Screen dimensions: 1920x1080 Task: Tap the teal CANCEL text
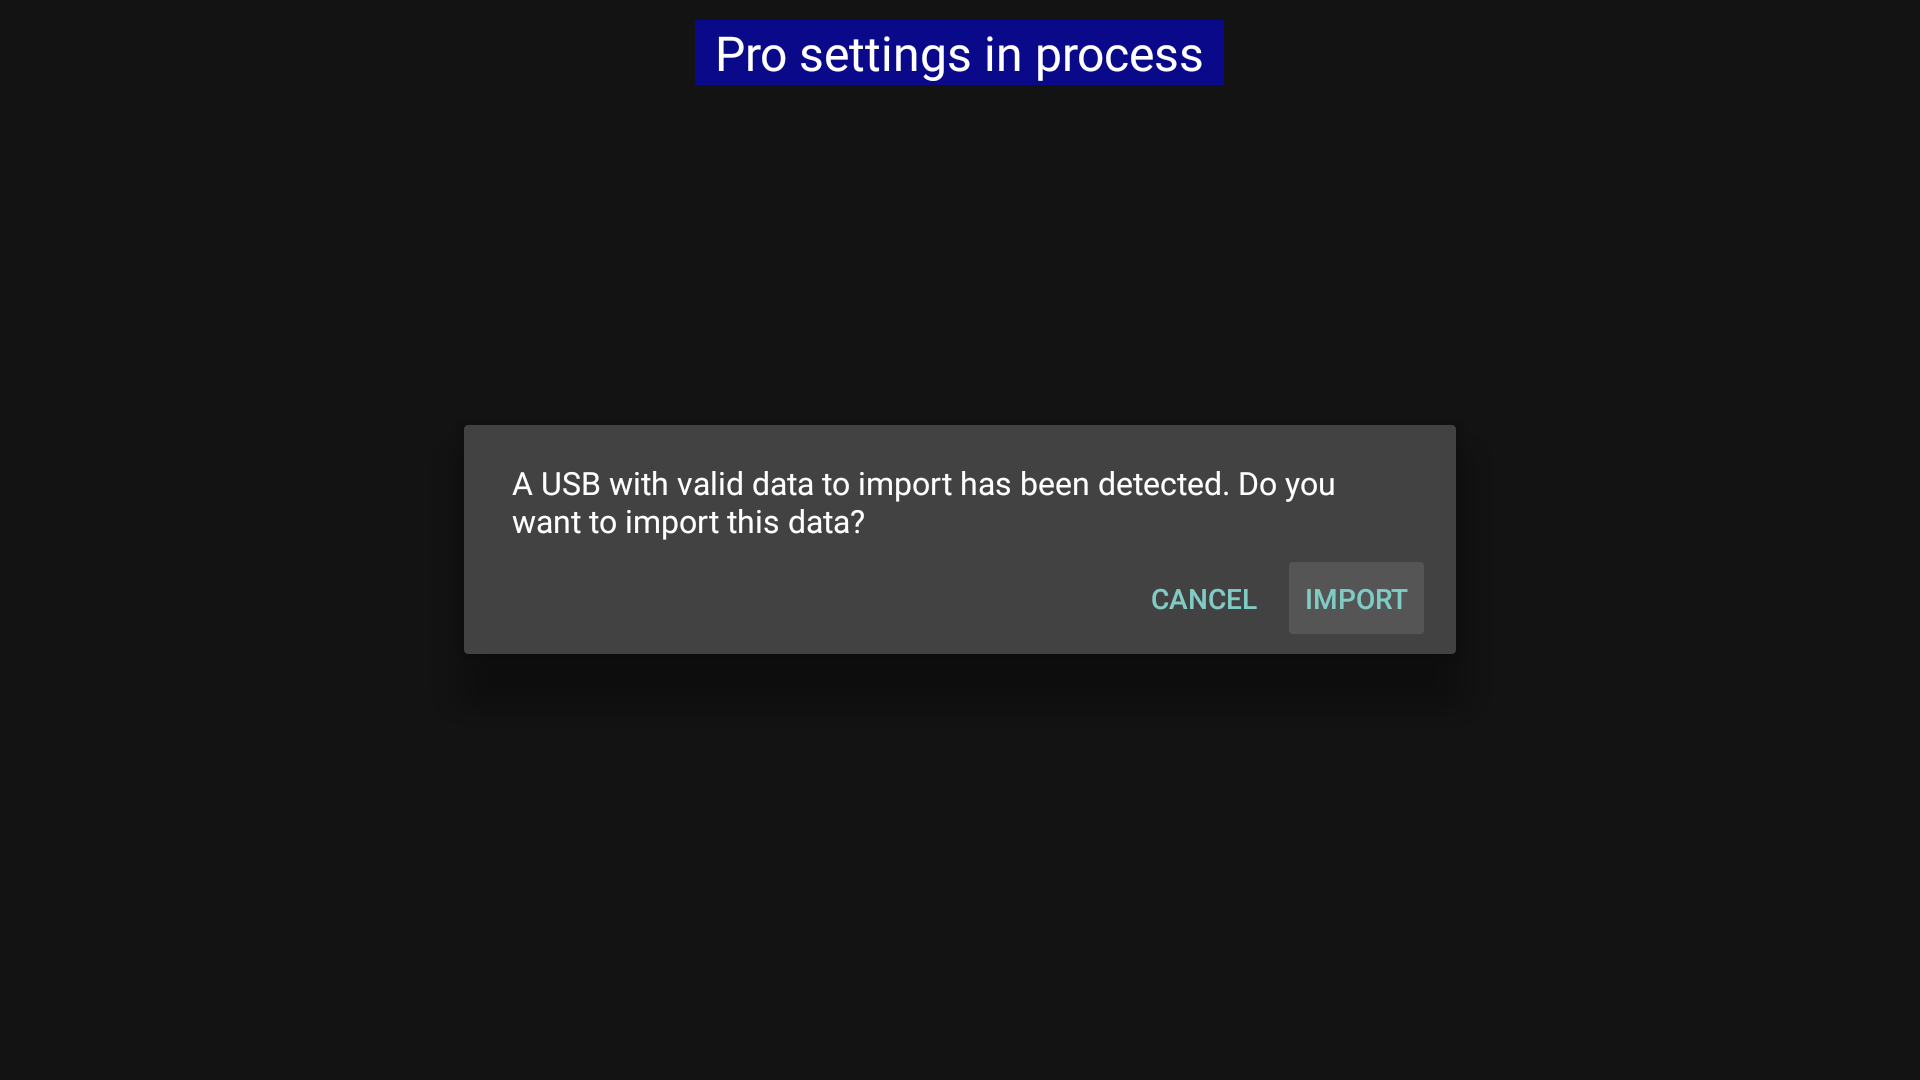pos(1203,599)
